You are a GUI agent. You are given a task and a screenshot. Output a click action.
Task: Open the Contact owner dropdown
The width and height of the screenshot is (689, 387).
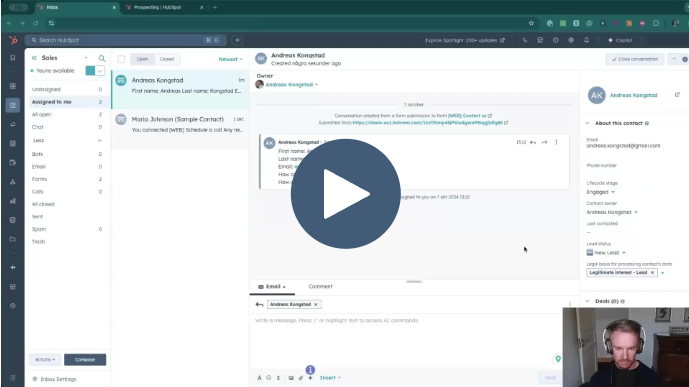(x=612, y=212)
